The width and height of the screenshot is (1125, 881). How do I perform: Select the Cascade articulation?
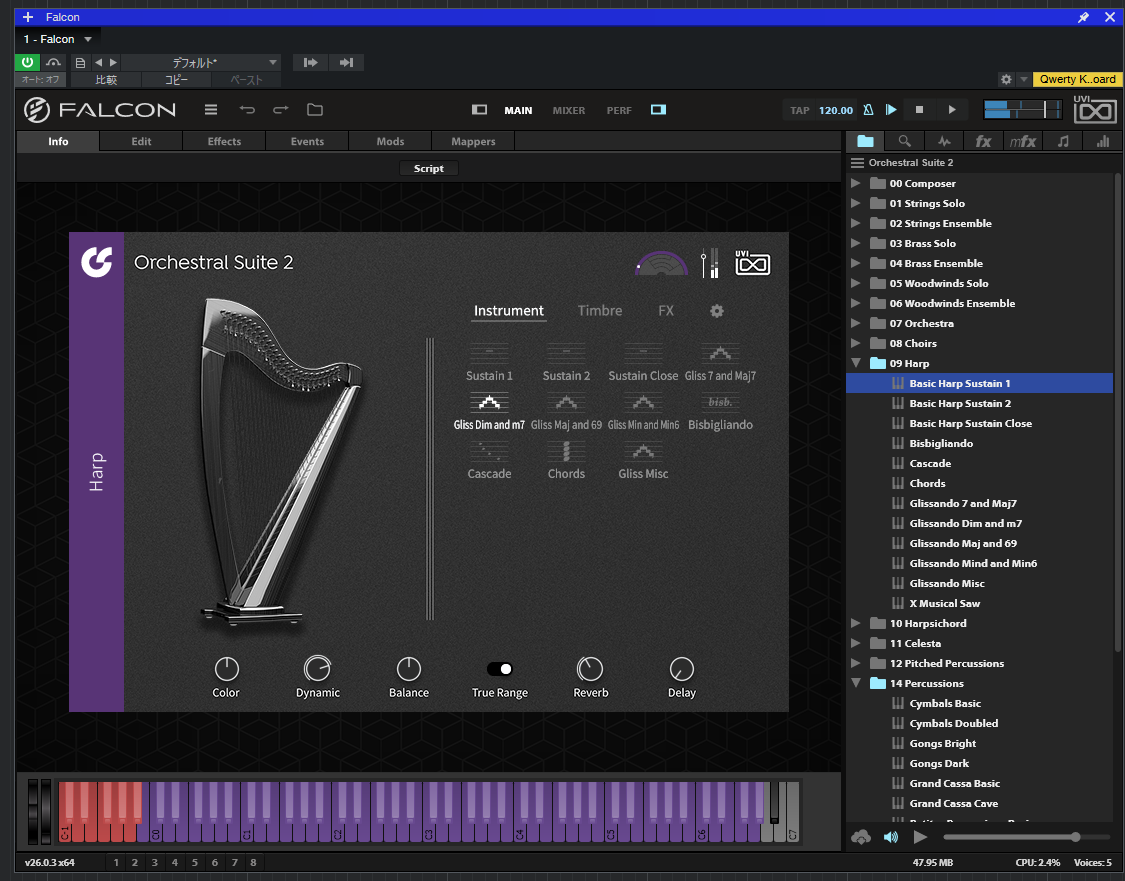click(489, 461)
